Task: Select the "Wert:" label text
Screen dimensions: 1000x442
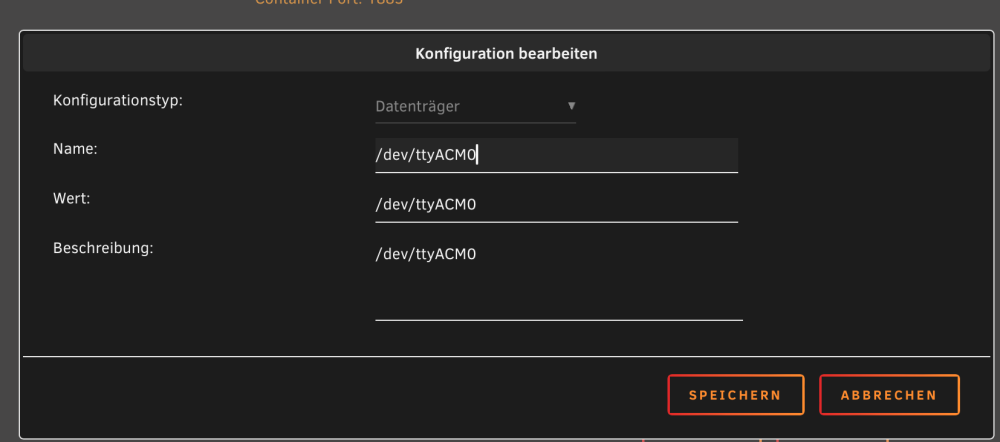Action: pyautogui.click(x=72, y=198)
